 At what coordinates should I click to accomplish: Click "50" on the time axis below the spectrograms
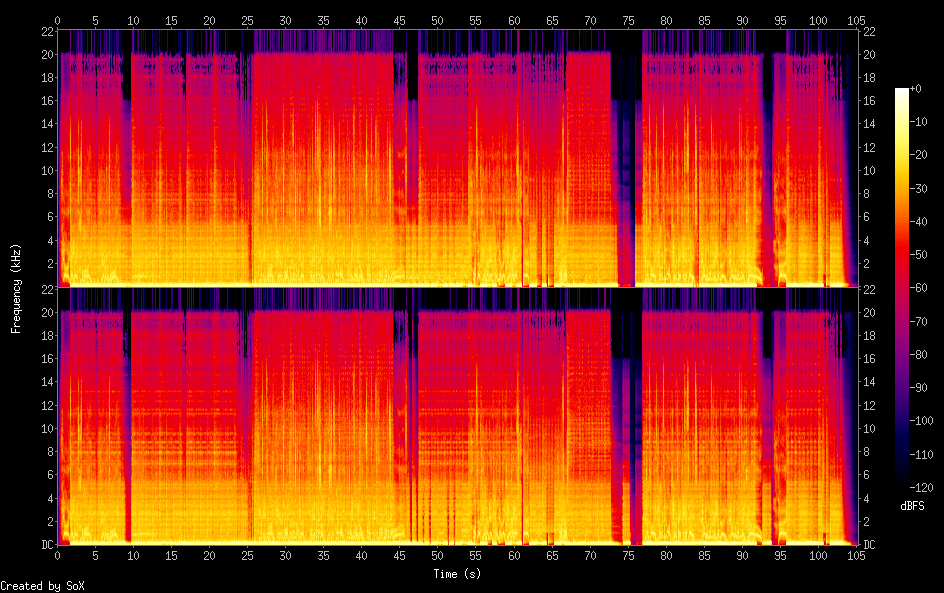point(438,556)
